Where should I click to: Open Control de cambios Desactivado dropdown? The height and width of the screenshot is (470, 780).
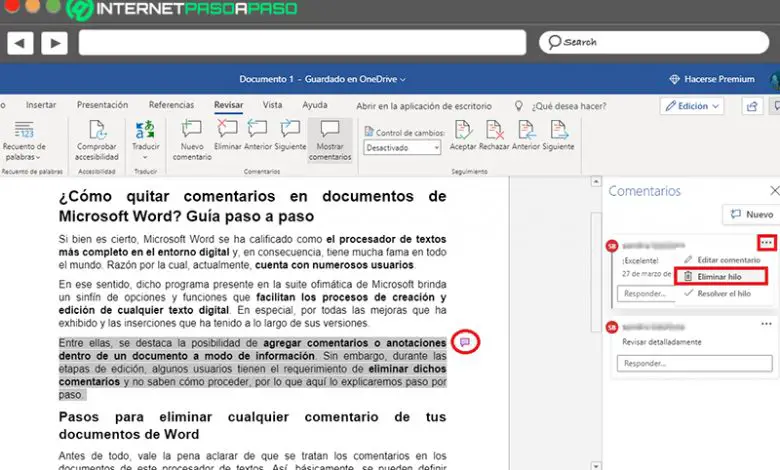[402, 148]
